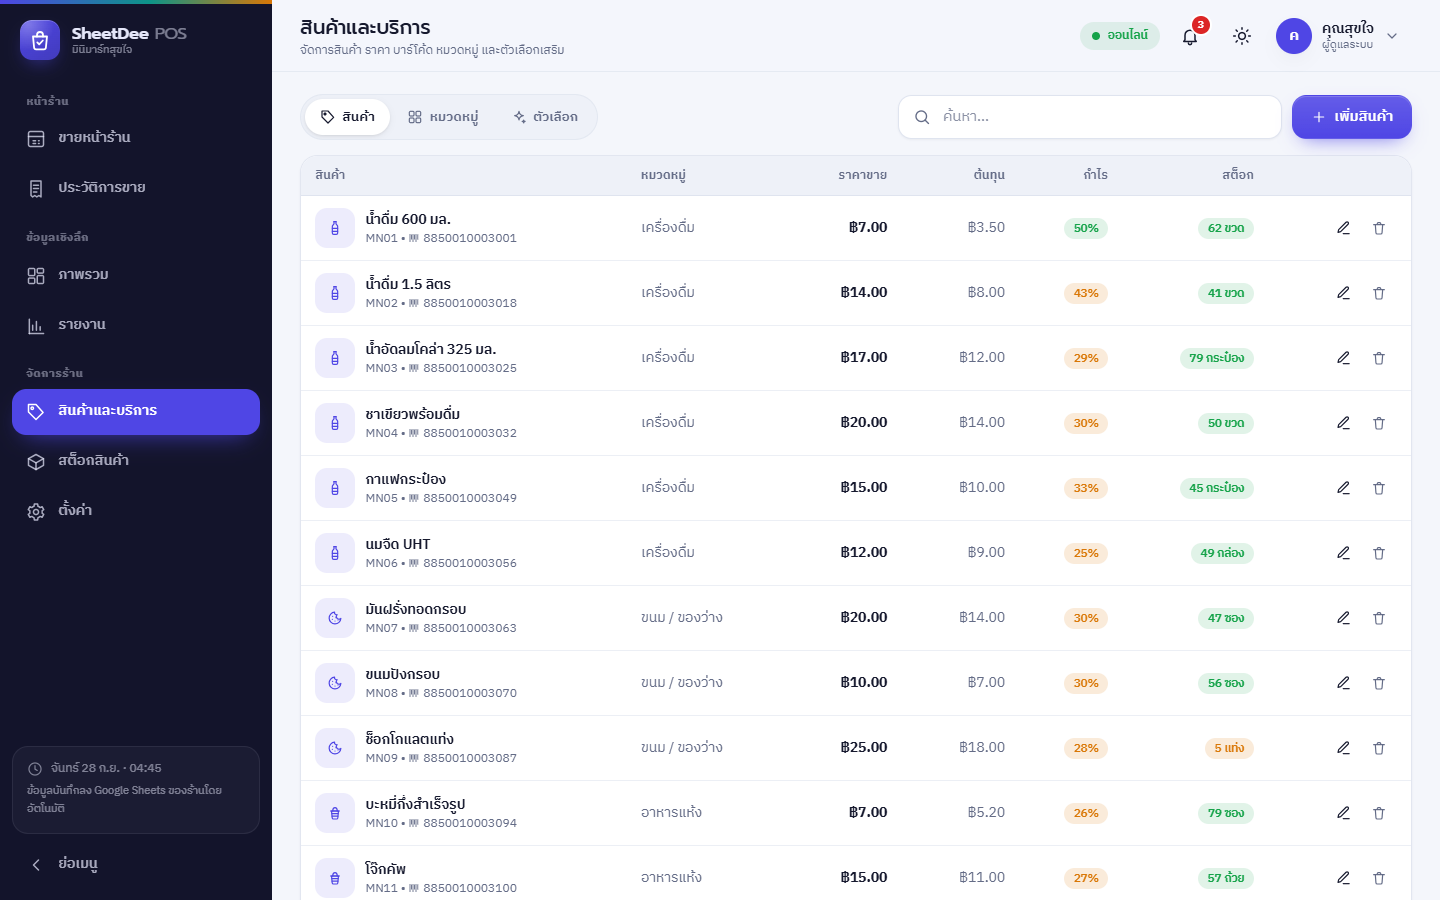Delete the กาแฟกระป๋อง row
Screen dimensions: 1440x900
click(x=1379, y=488)
